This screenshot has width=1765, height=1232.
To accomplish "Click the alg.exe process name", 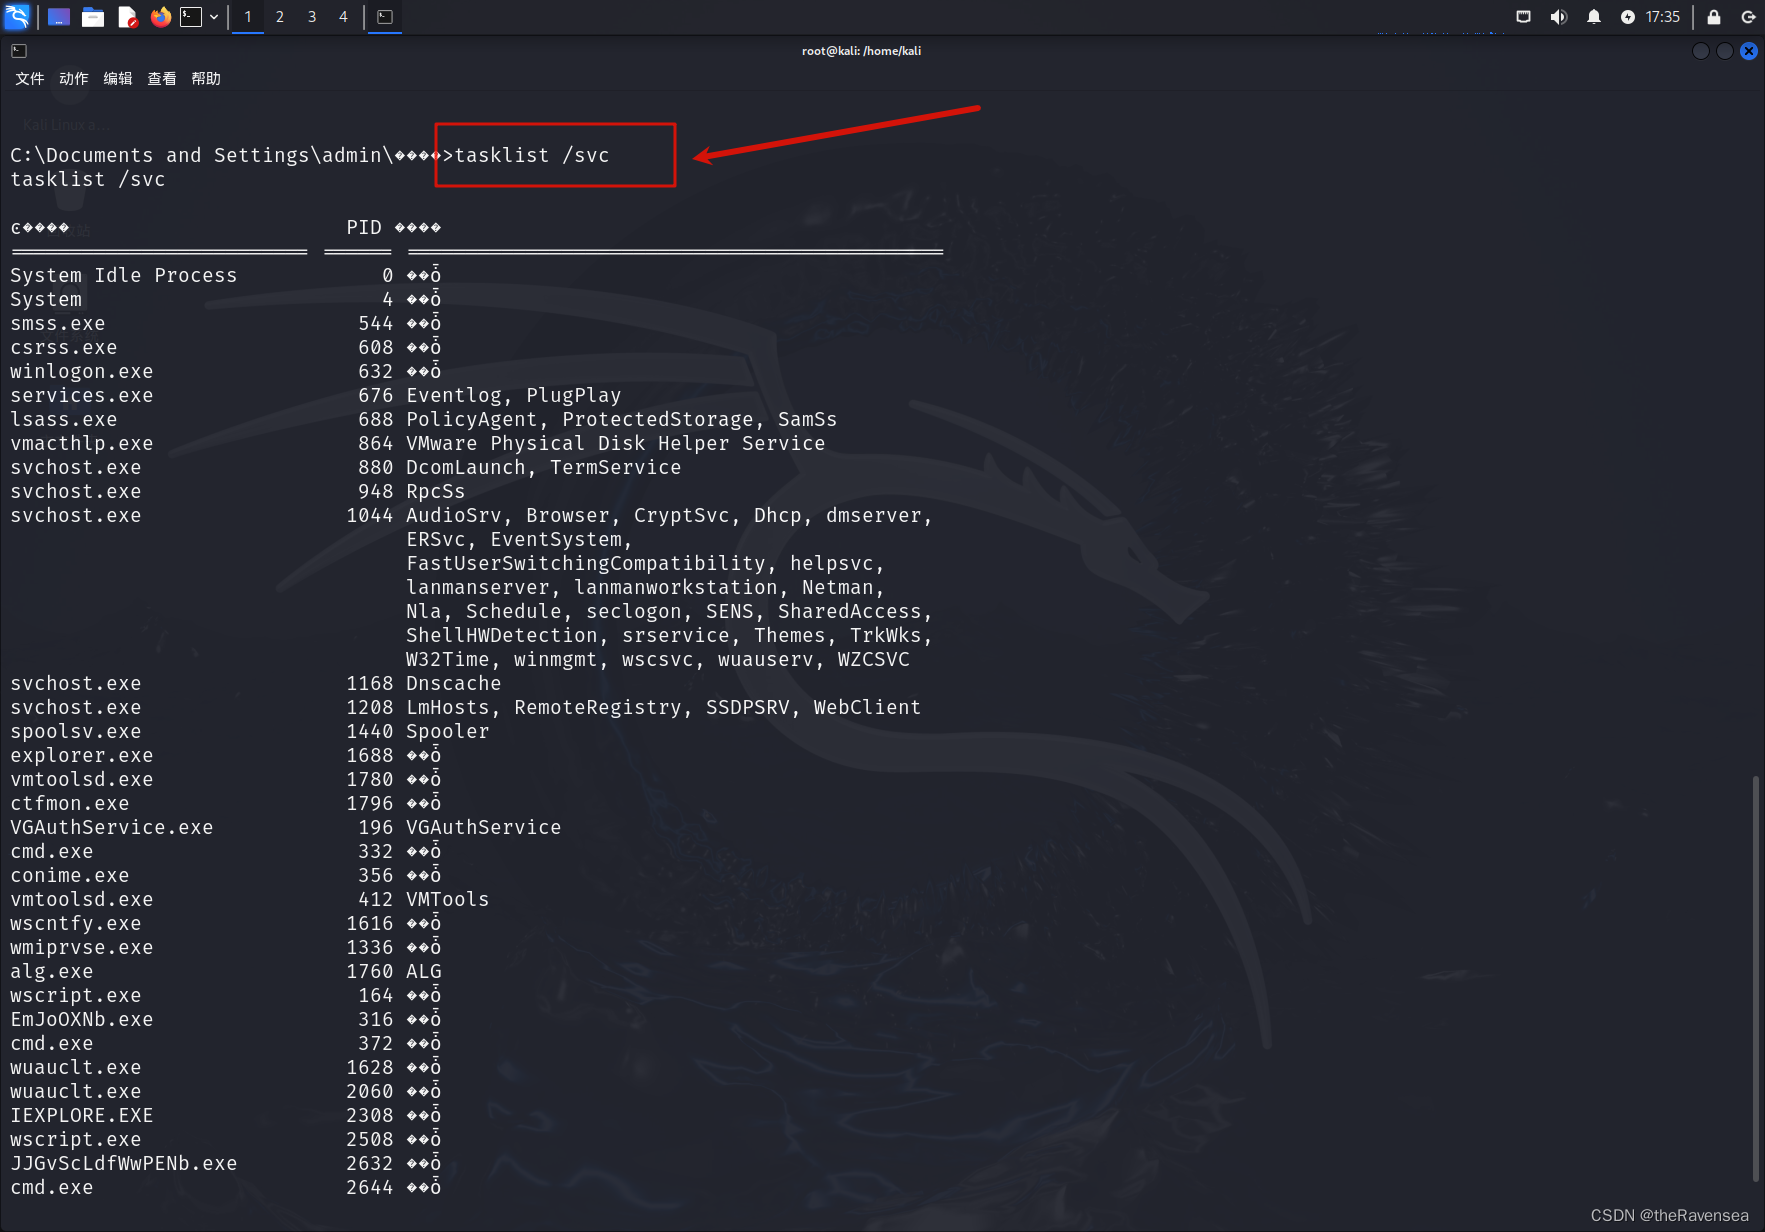I will (52, 971).
